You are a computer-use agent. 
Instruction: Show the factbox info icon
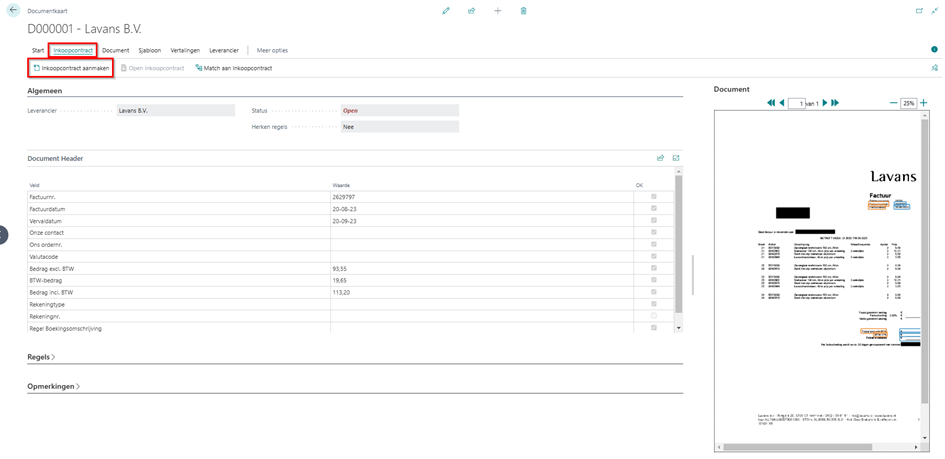click(934, 49)
